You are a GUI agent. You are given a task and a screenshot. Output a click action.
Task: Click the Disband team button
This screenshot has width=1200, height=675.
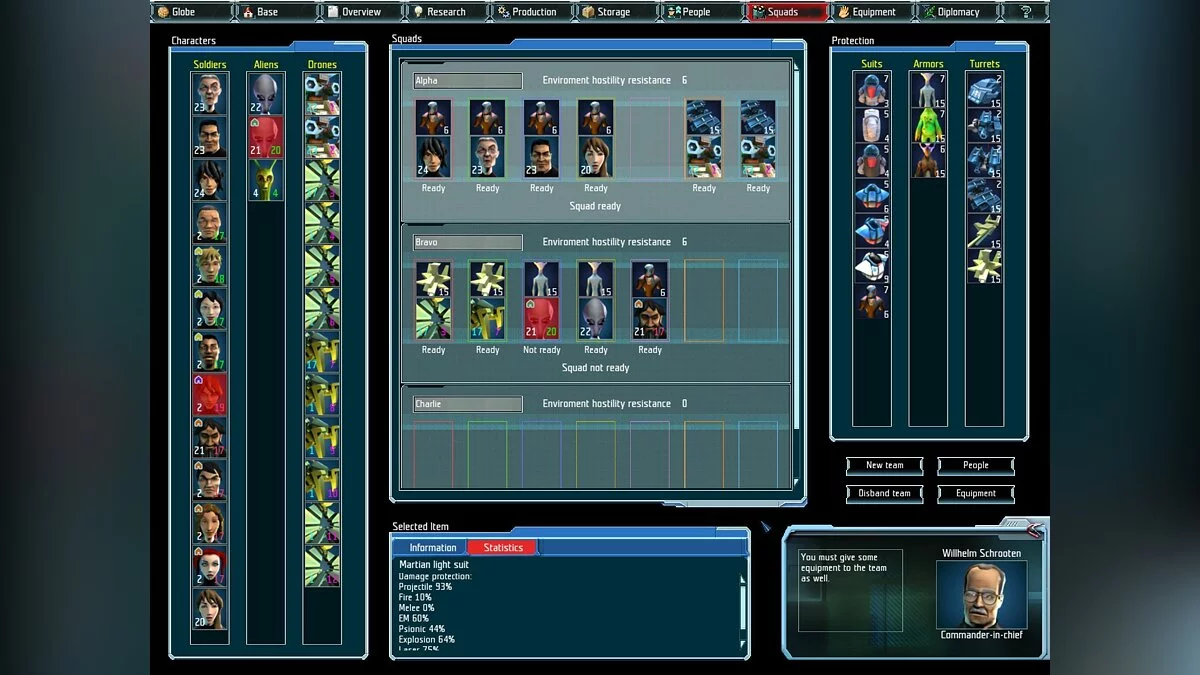click(x=884, y=493)
